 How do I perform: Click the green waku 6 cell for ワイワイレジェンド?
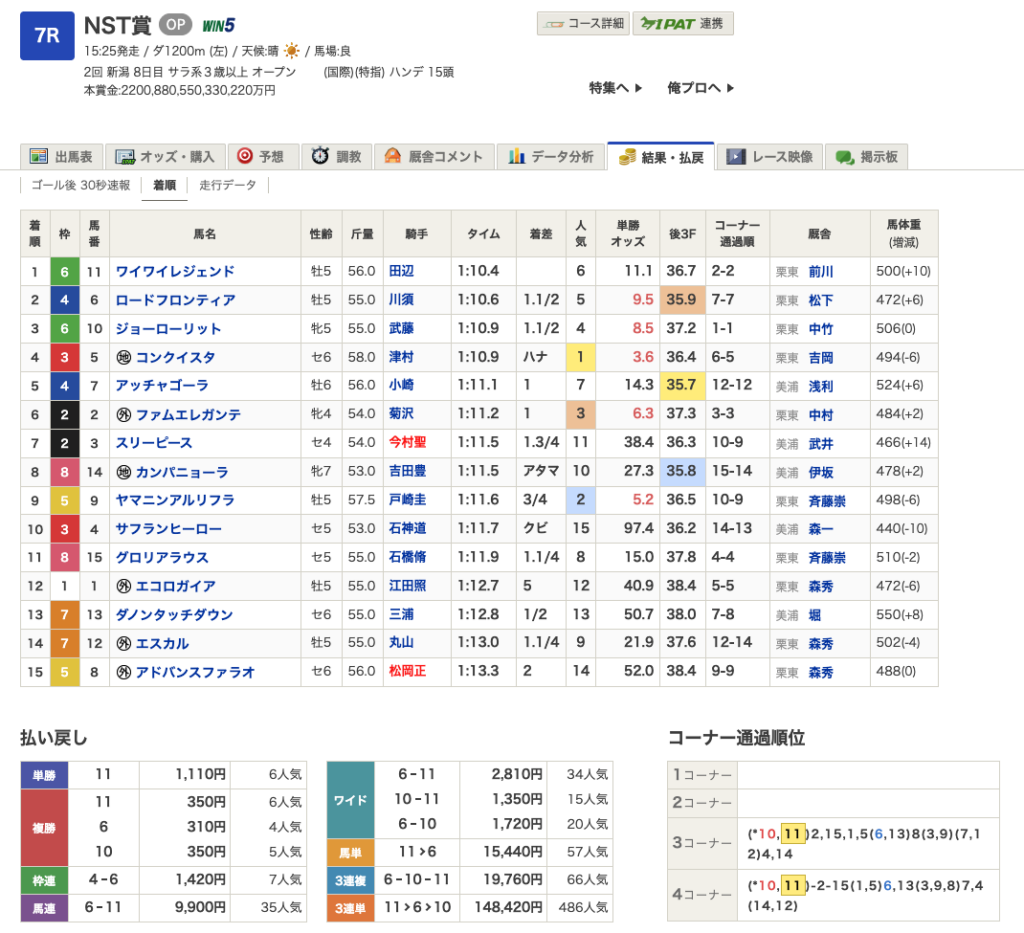click(x=65, y=272)
